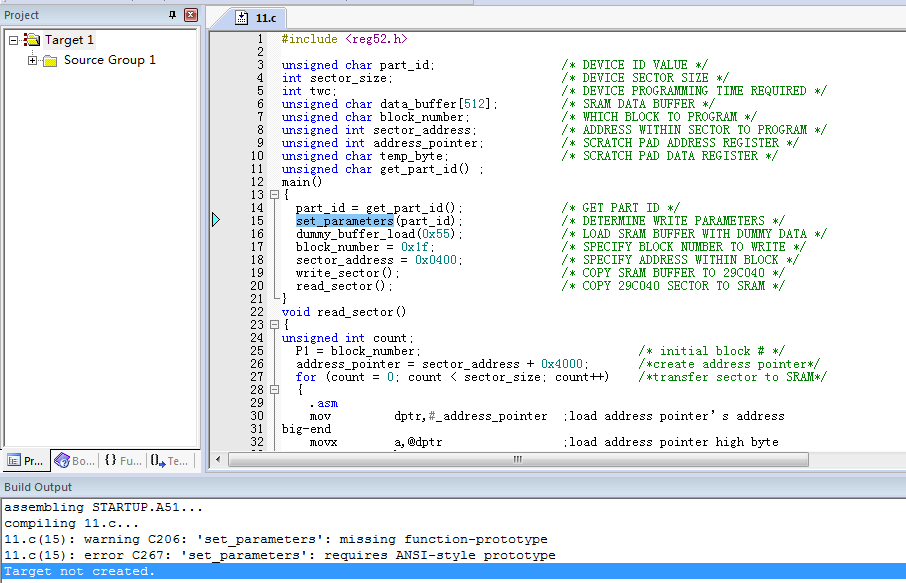
Task: Collapse the main() code block fold at line 13
Action: [275, 195]
